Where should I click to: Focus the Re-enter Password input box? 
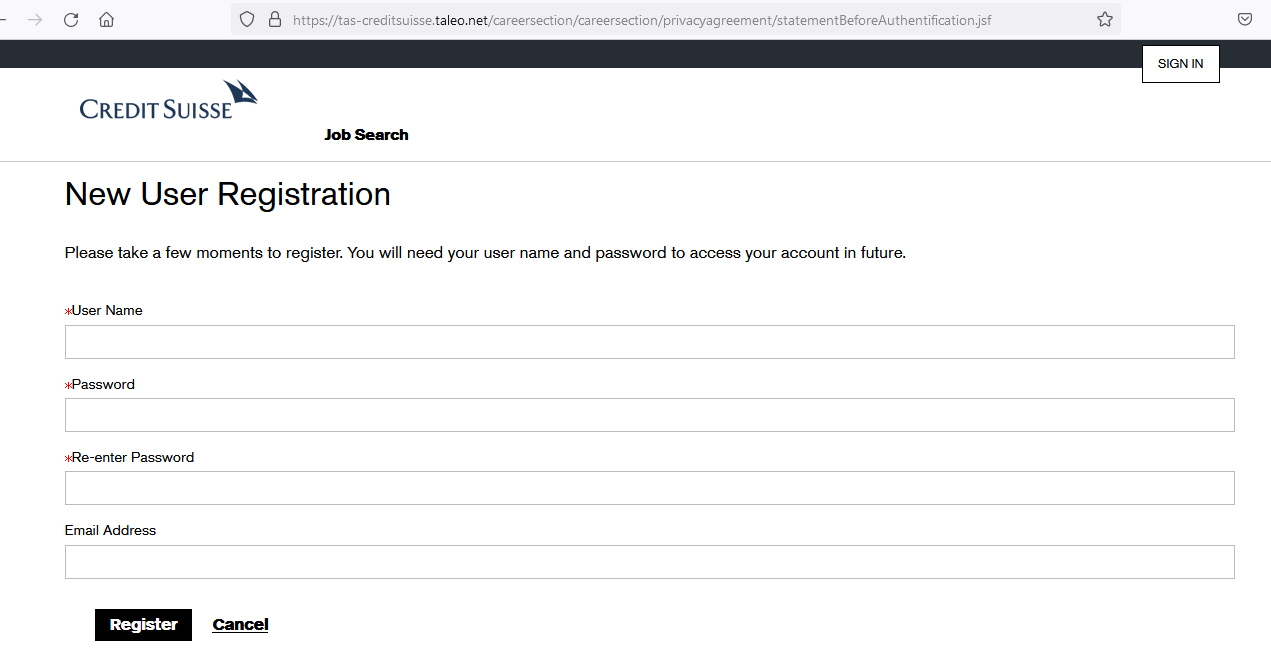(649, 488)
